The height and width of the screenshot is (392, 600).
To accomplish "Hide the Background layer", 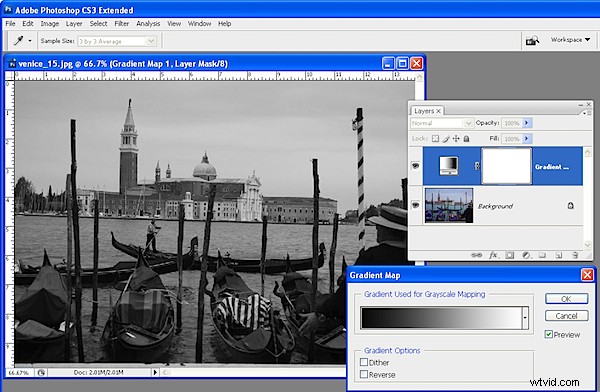I will coord(416,206).
